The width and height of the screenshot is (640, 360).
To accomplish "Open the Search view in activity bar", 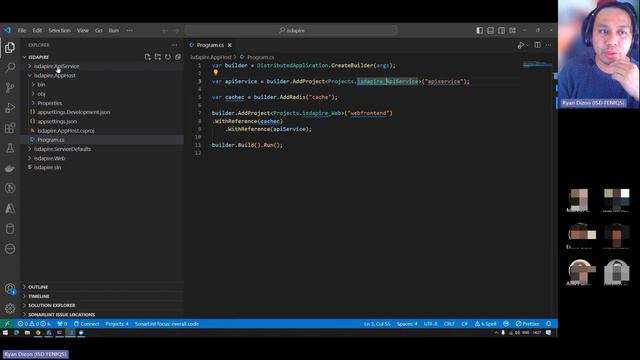I will (10, 67).
